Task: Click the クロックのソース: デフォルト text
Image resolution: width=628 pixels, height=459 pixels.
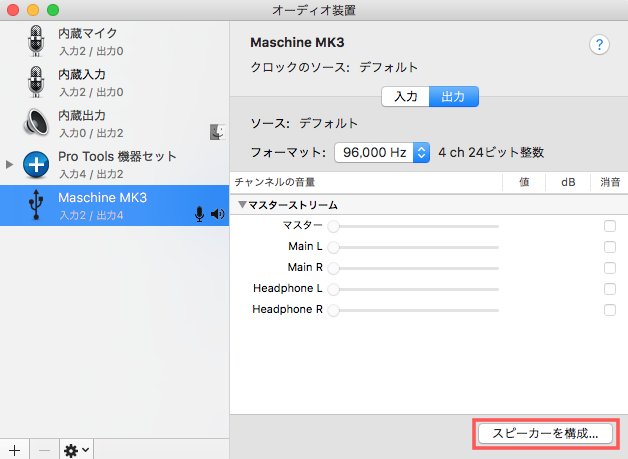Action: (334, 67)
